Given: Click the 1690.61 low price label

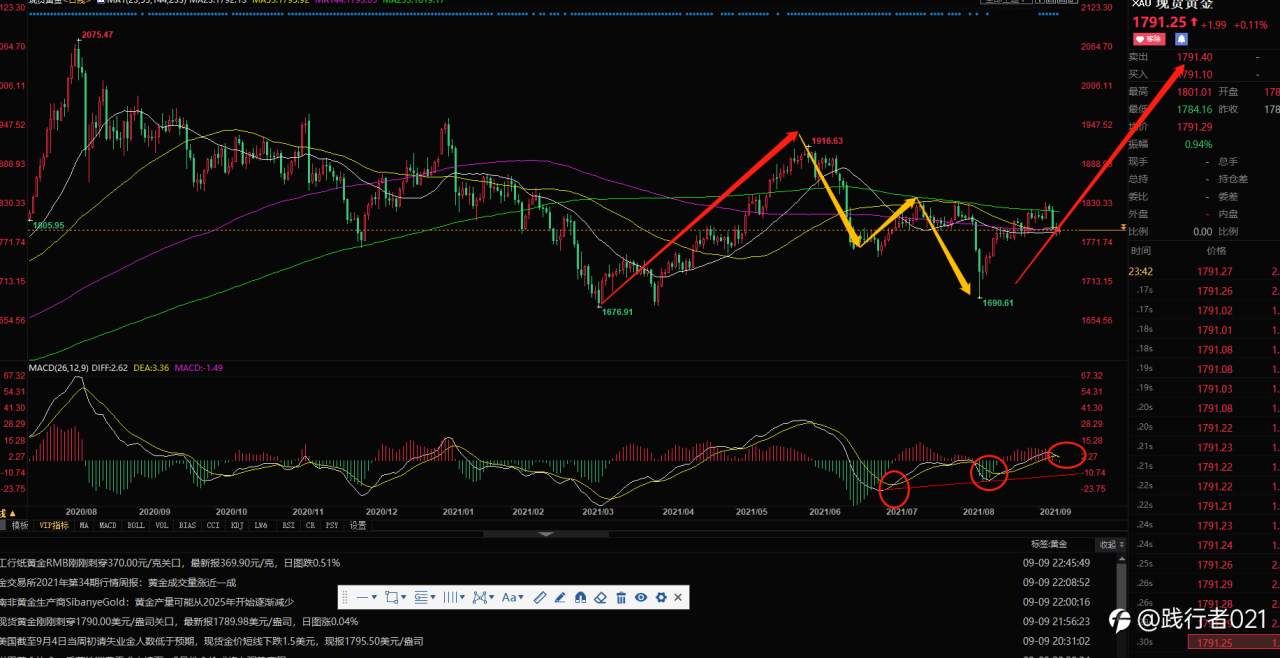Looking at the screenshot, I should tap(997, 302).
